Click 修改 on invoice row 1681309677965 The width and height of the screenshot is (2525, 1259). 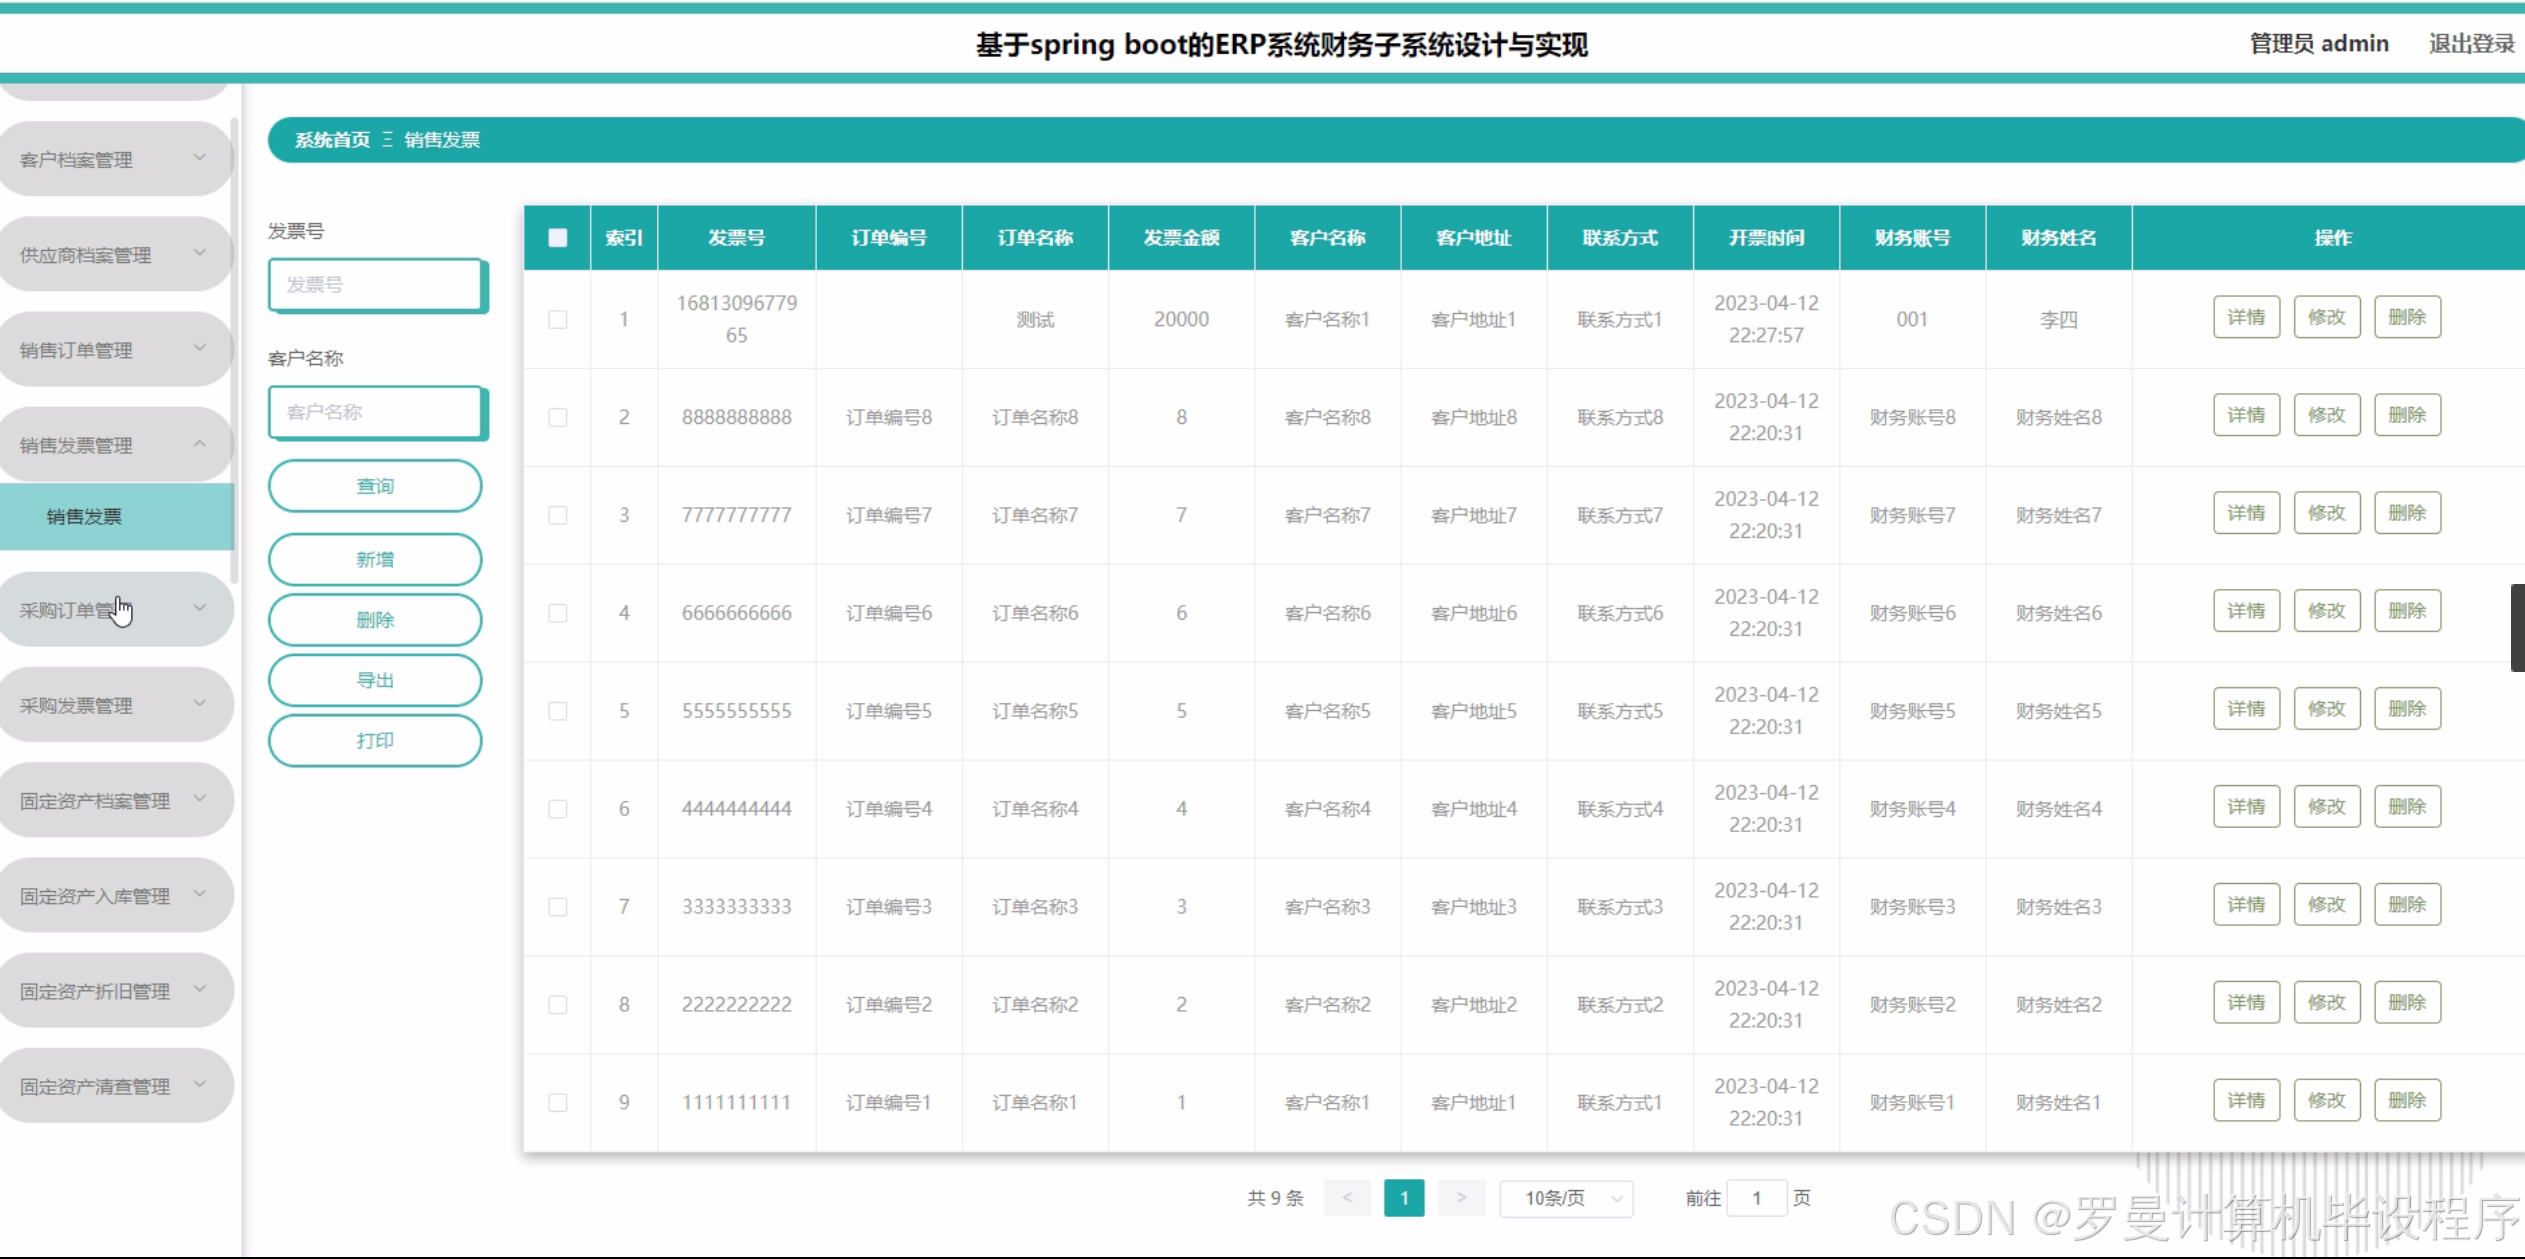(x=2327, y=316)
